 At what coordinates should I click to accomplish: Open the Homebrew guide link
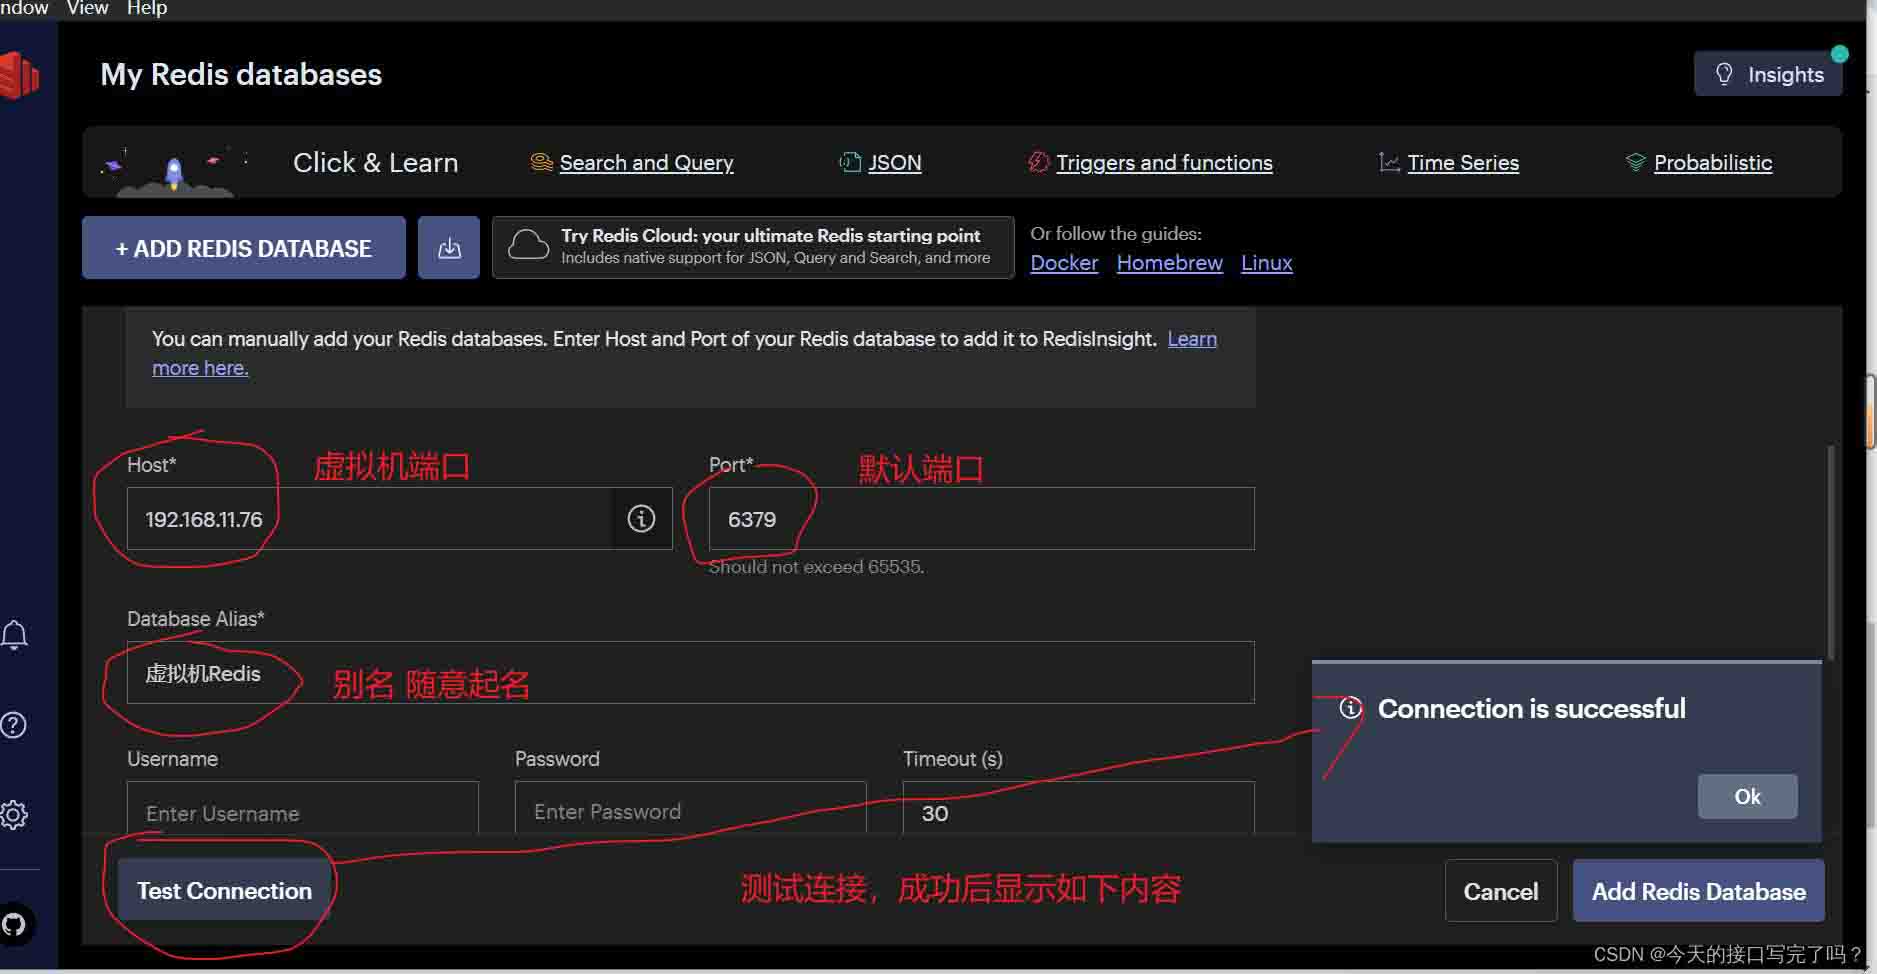[x=1169, y=263]
